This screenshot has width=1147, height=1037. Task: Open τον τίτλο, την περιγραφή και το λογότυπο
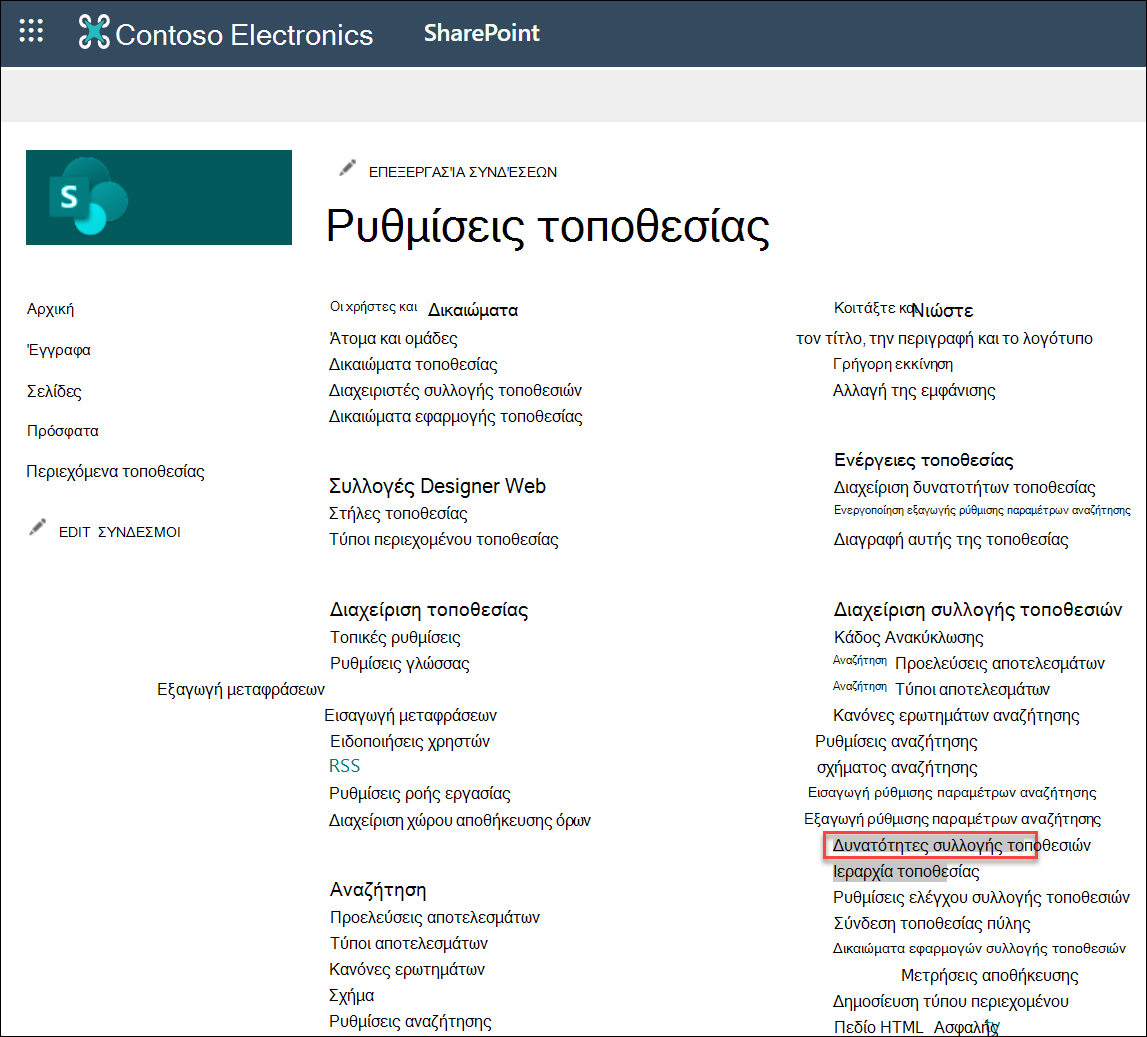point(944,339)
